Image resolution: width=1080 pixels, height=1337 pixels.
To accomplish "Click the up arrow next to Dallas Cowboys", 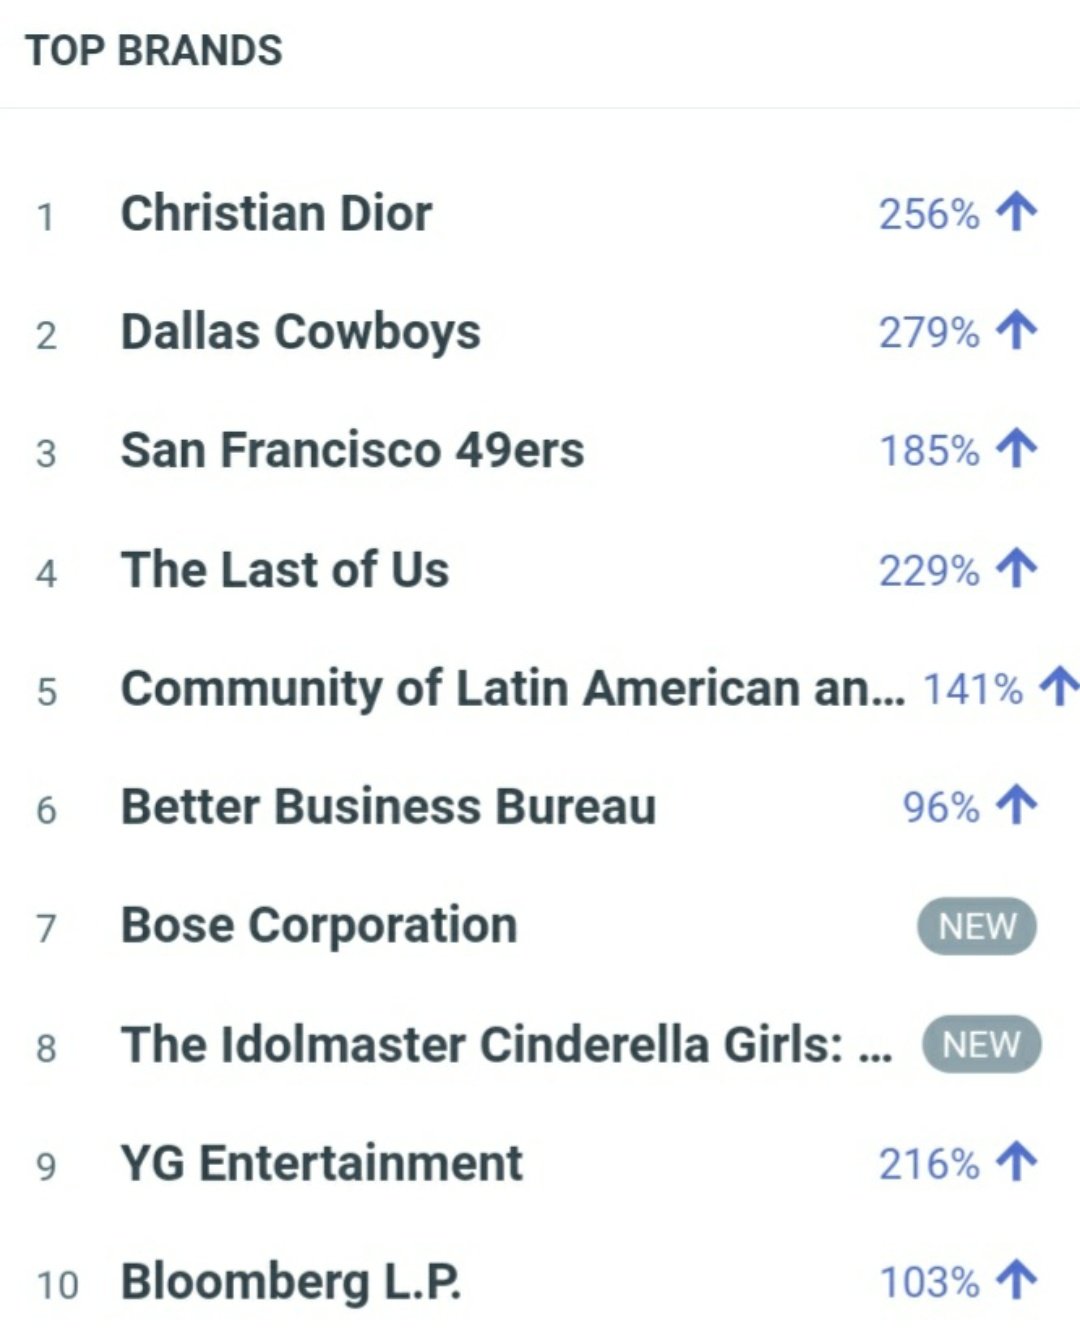I will tap(1017, 331).
